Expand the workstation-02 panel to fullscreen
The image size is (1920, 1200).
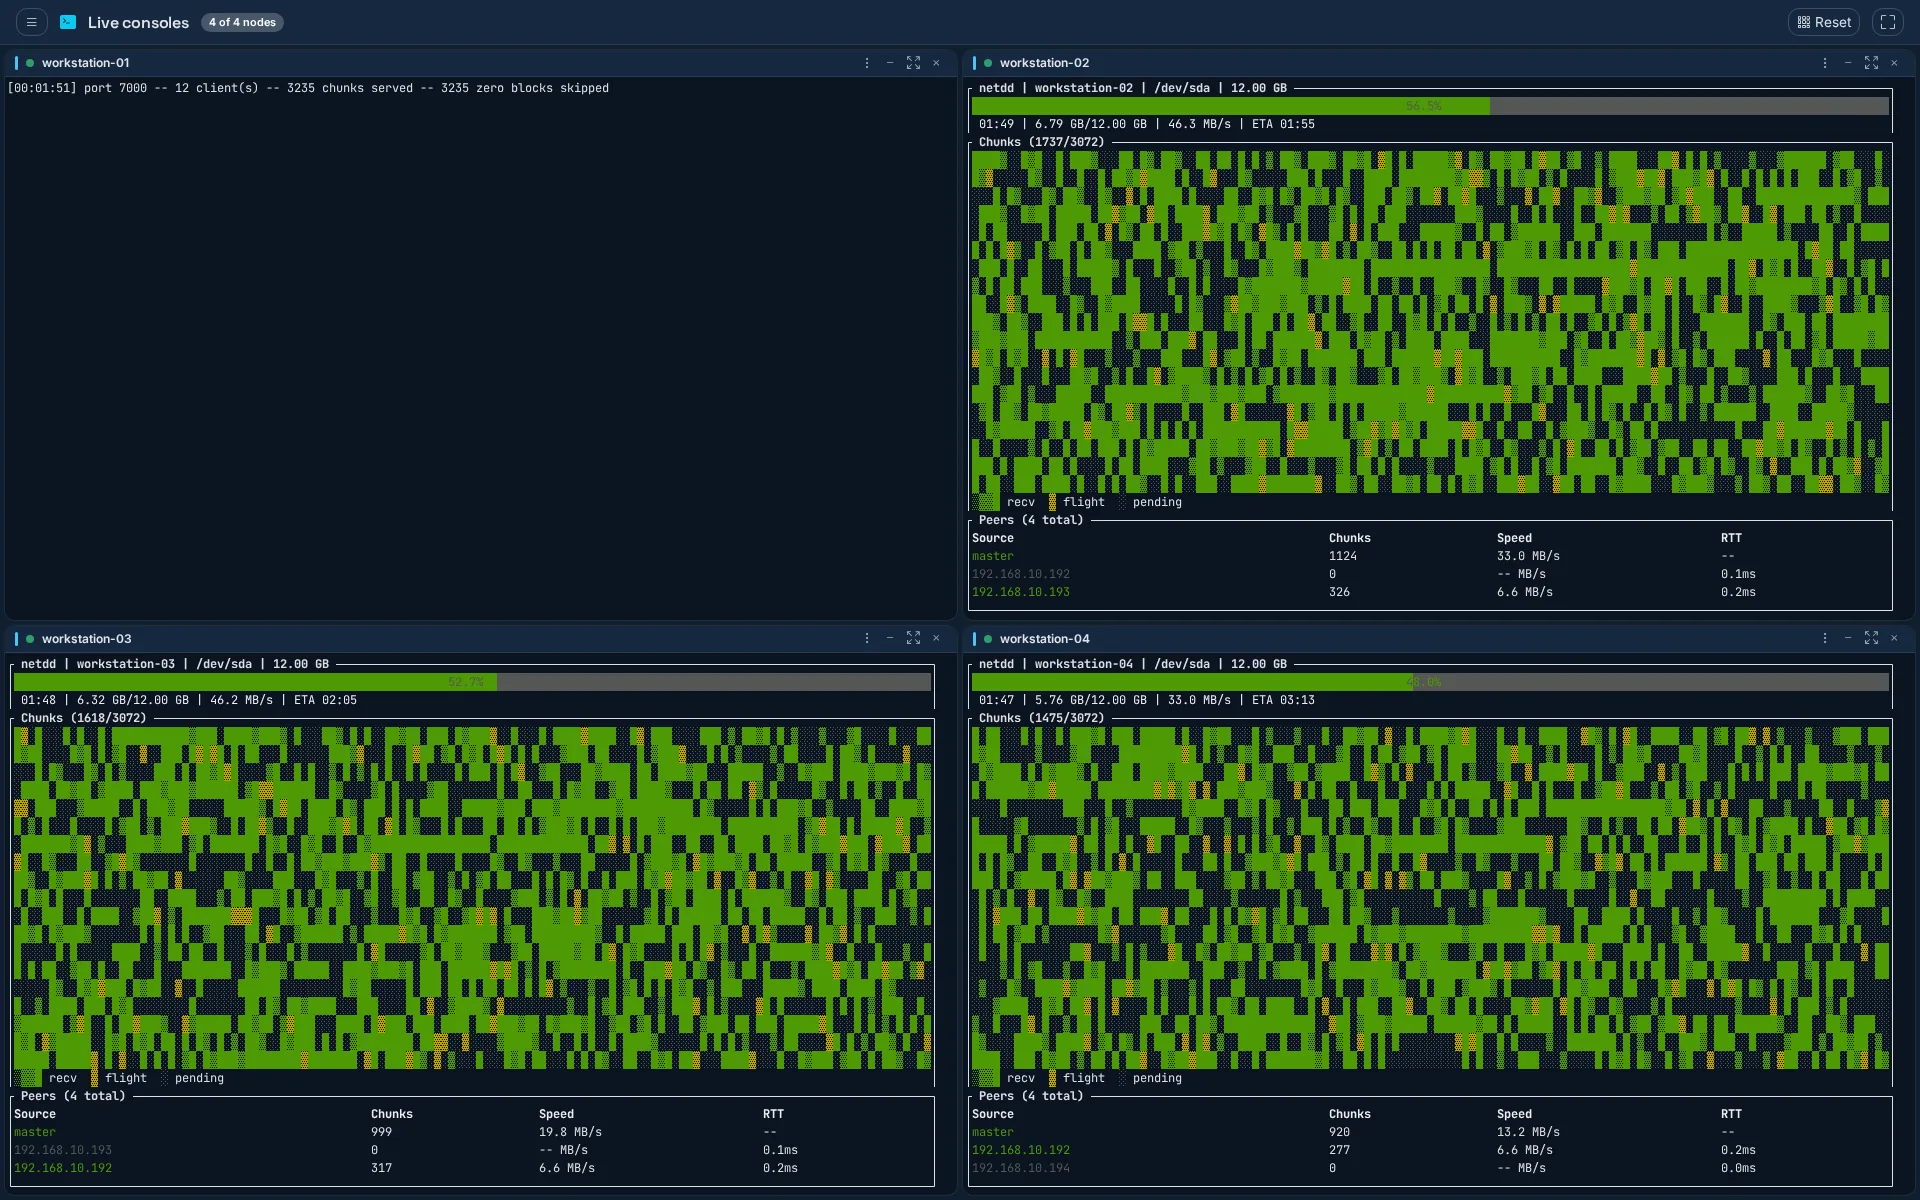1871,63
